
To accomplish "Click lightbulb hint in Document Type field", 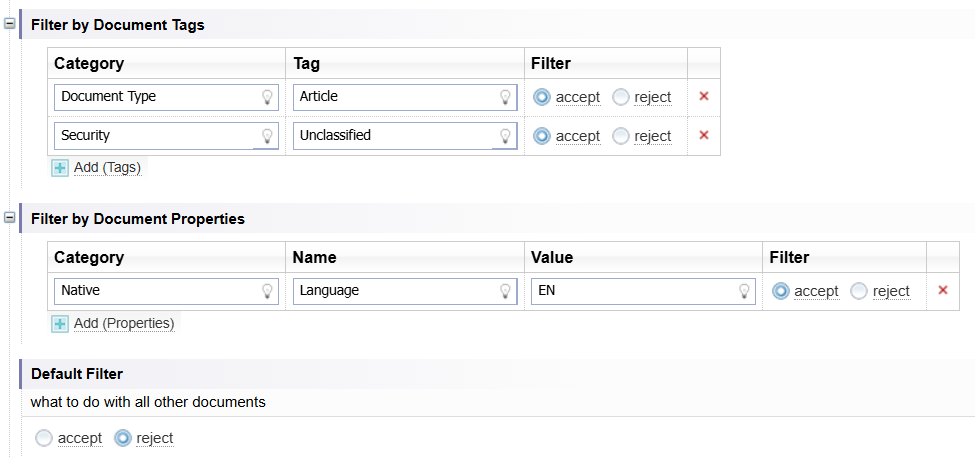I will pos(267,97).
